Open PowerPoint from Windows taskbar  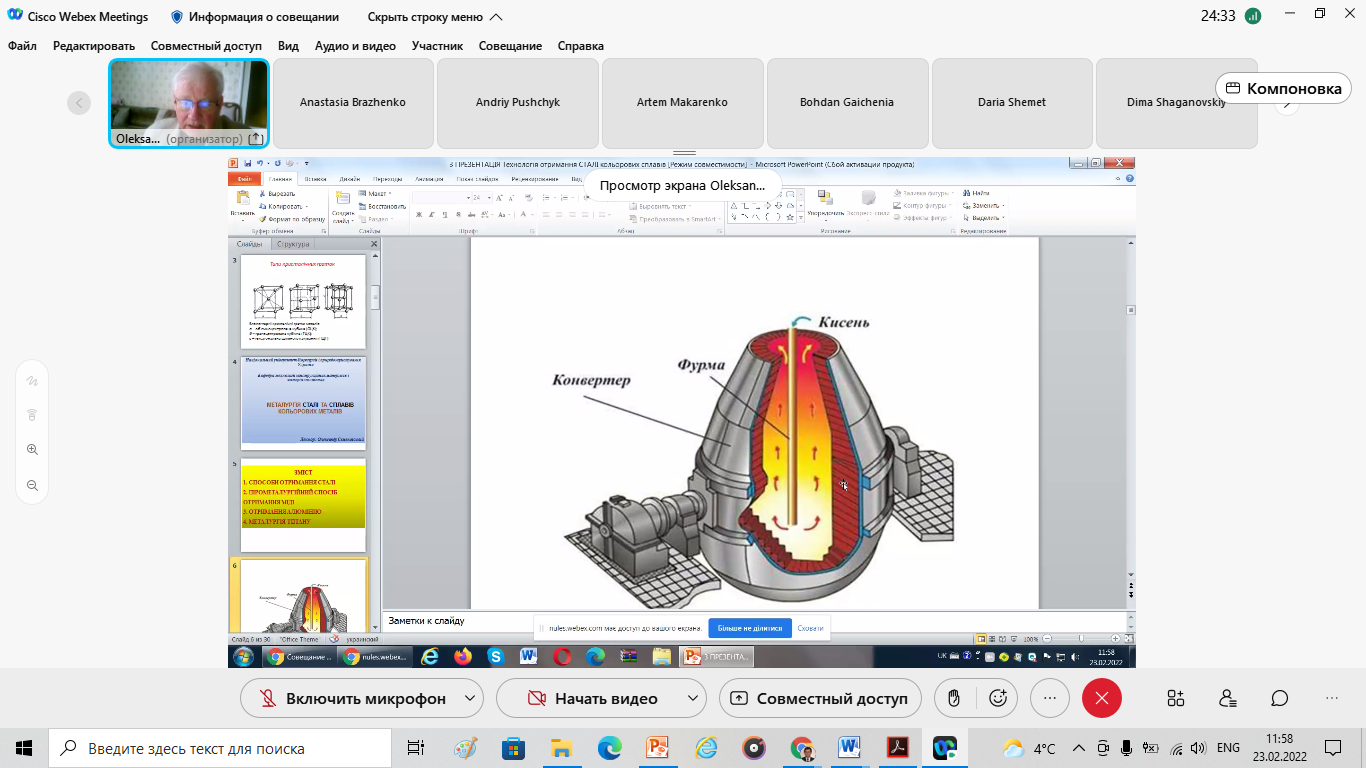657,748
